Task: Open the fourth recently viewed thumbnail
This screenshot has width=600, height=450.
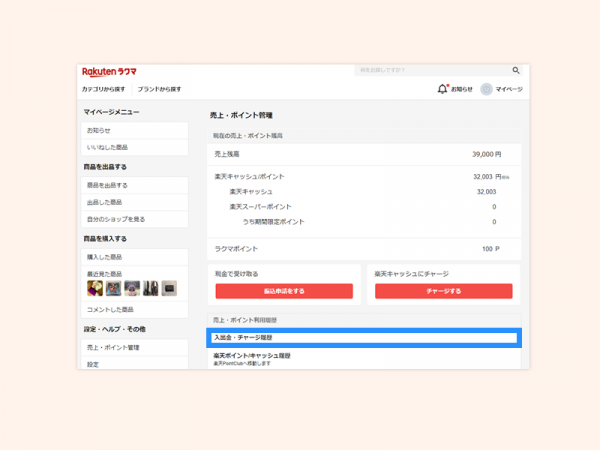Action: click(x=150, y=288)
